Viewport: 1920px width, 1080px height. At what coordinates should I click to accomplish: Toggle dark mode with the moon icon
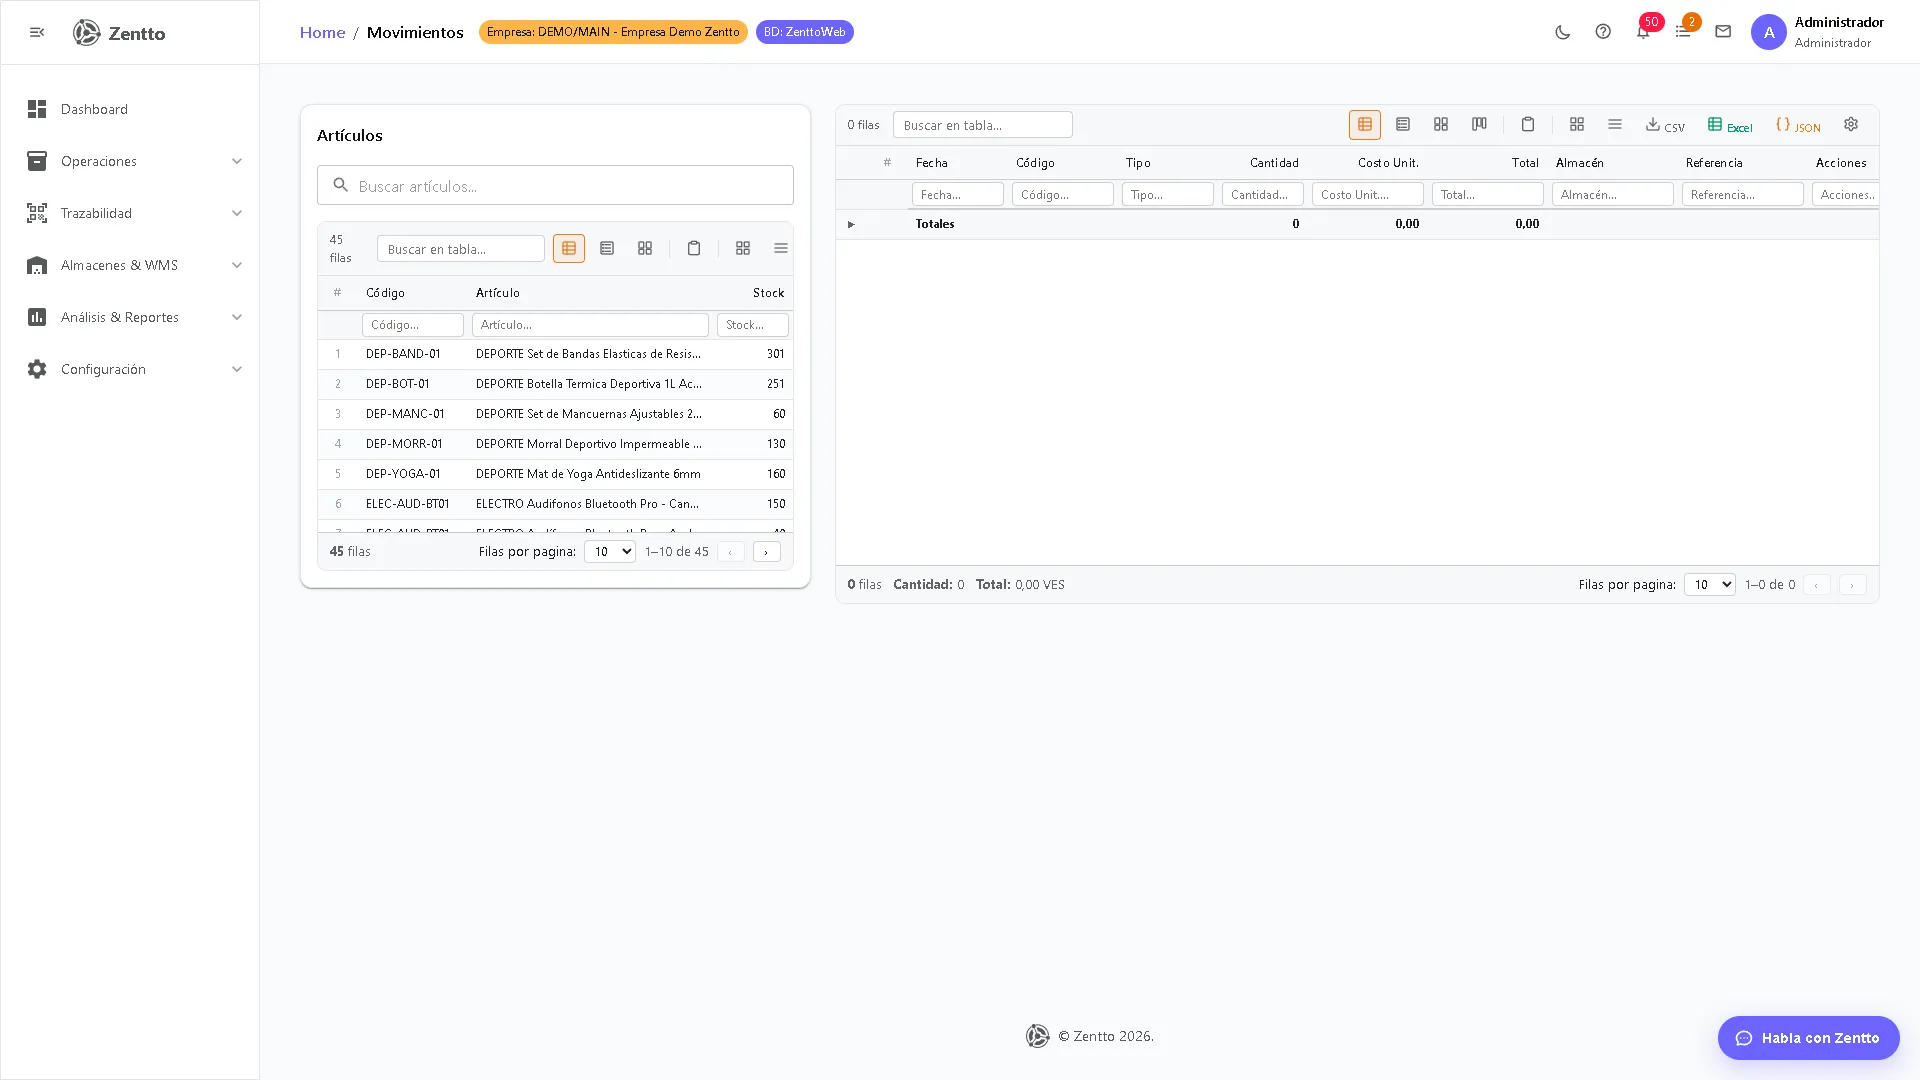1563,32
